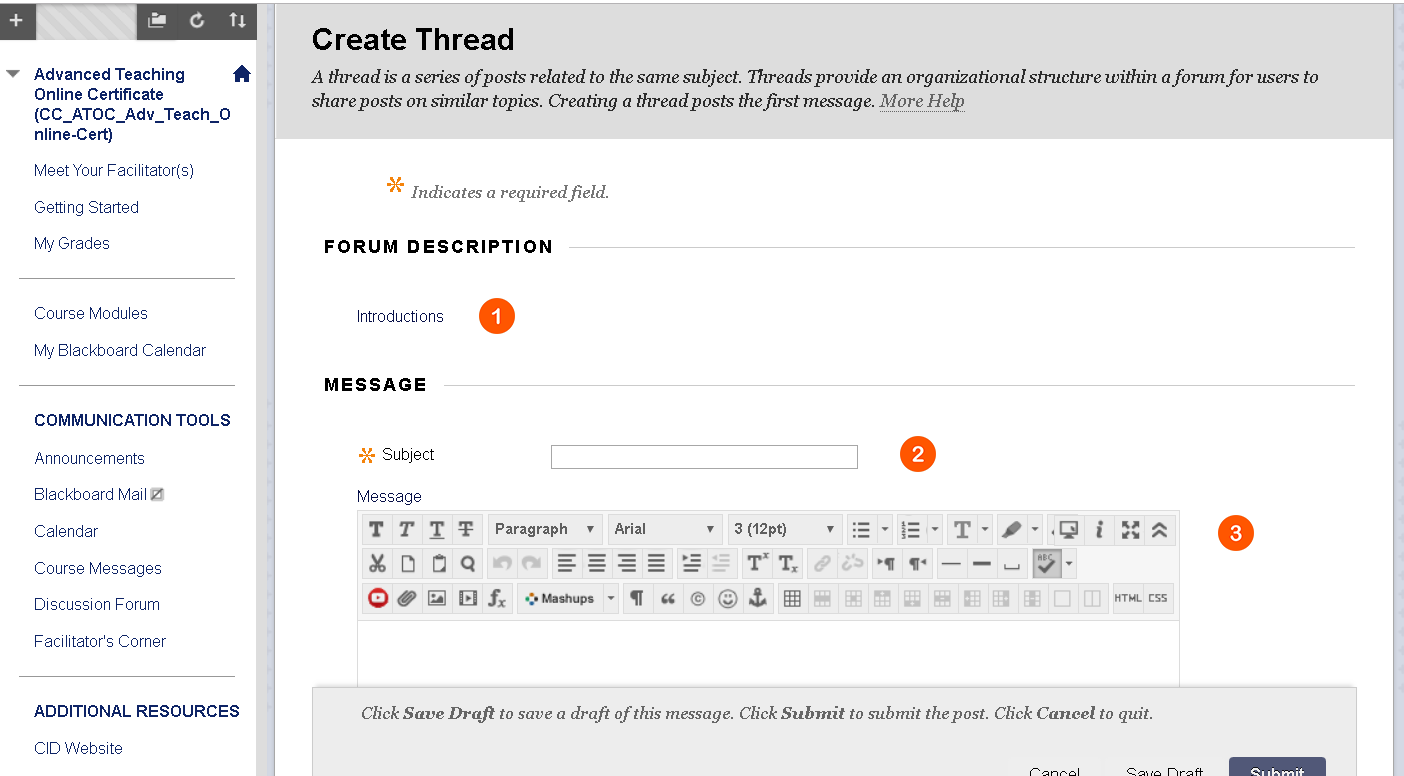Viewport: 1404px width, 776px height.
Task: Open the math equation editor (fx)
Action: pos(497,599)
